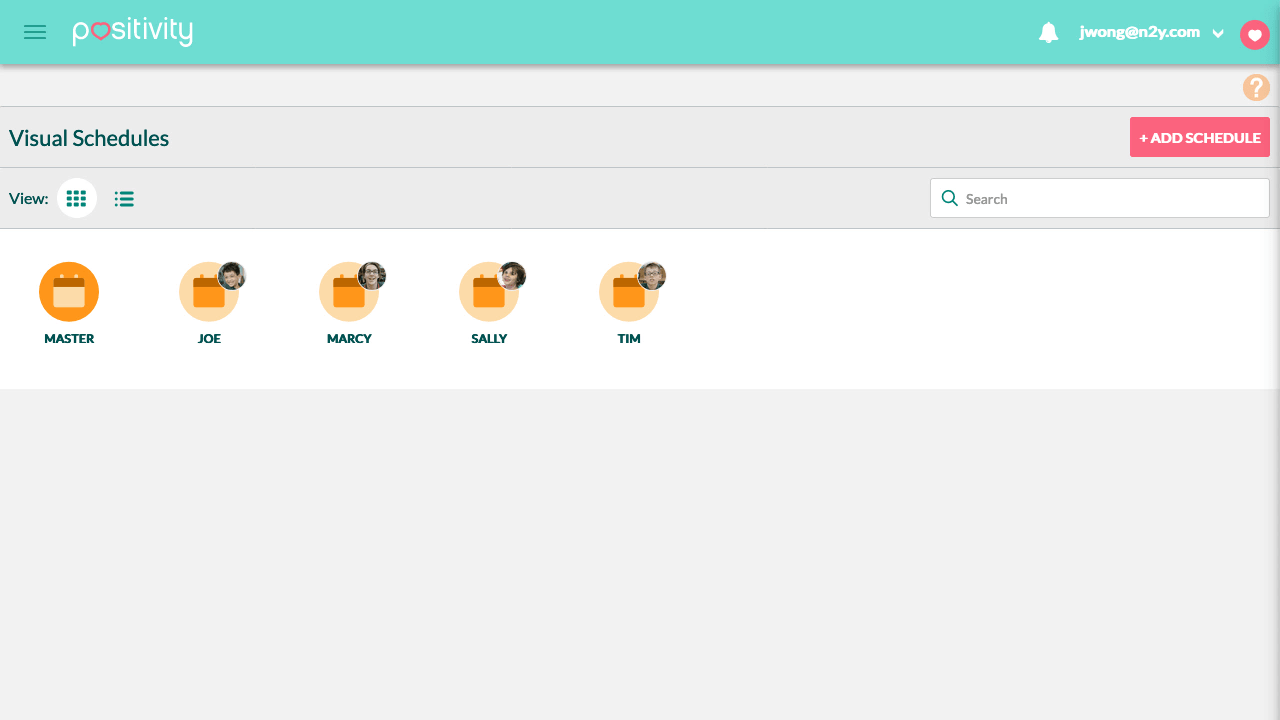Click the pink heart icon

[1254, 35]
